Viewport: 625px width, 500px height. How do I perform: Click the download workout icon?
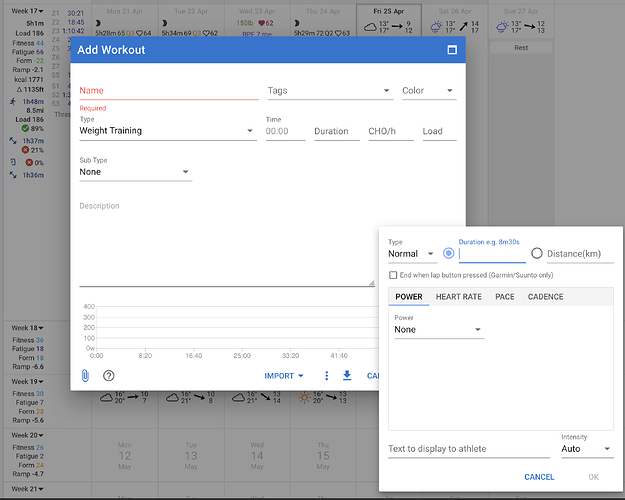click(x=347, y=375)
